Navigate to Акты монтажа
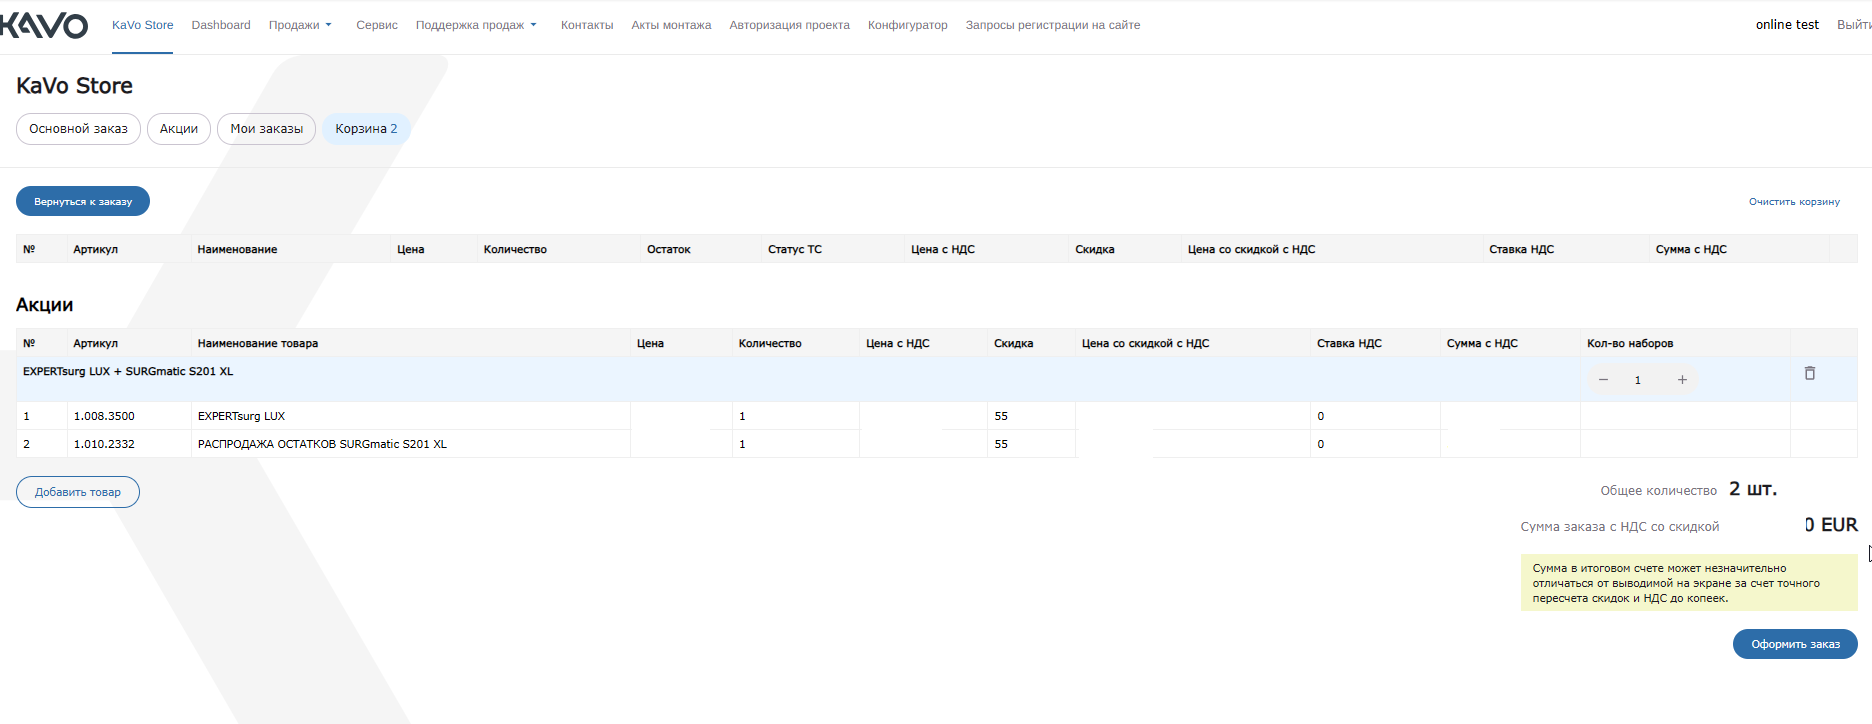The width and height of the screenshot is (1872, 724). click(671, 25)
